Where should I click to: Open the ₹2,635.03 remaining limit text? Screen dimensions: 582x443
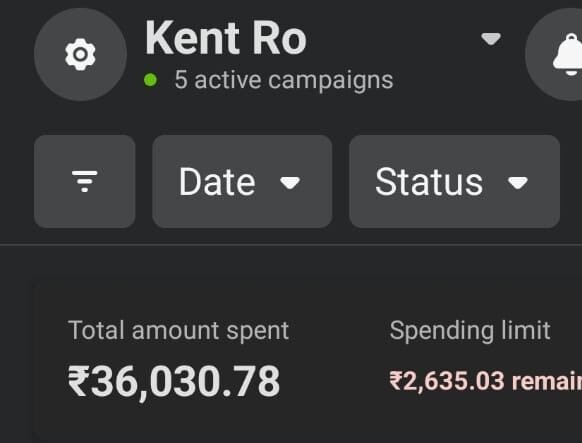[485, 381]
